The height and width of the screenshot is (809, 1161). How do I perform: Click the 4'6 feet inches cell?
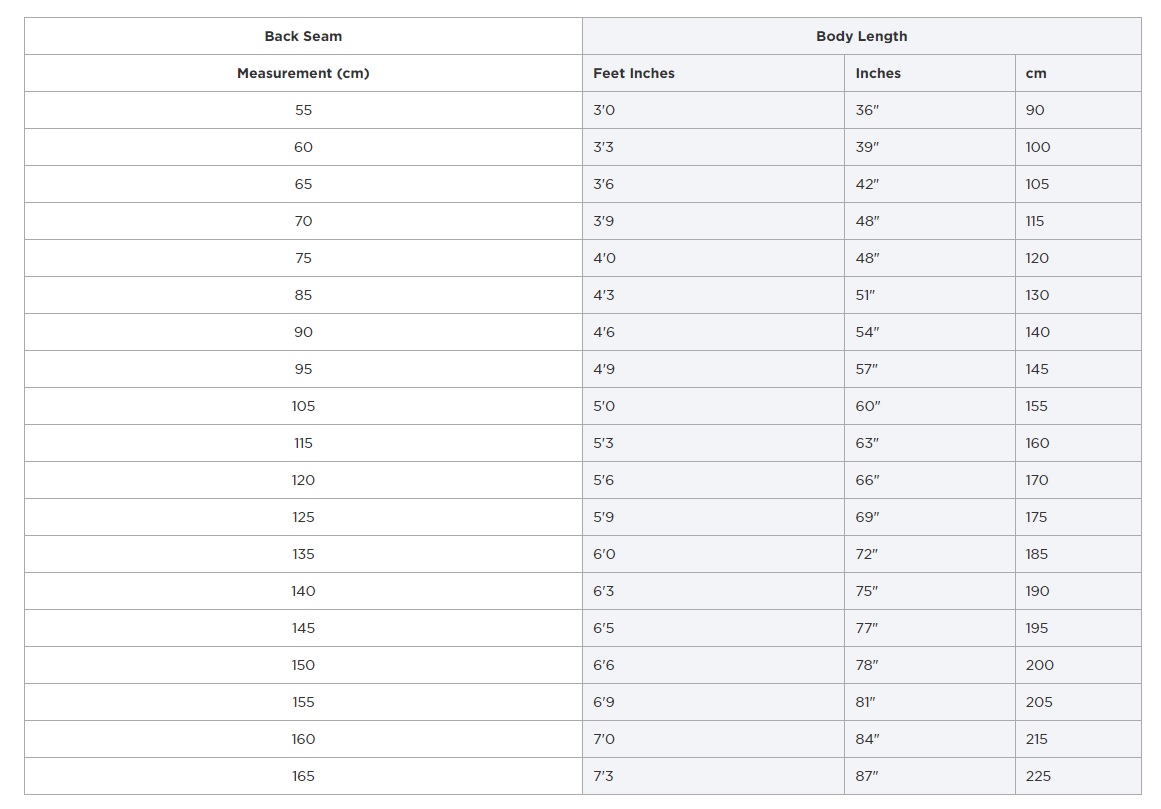point(714,332)
